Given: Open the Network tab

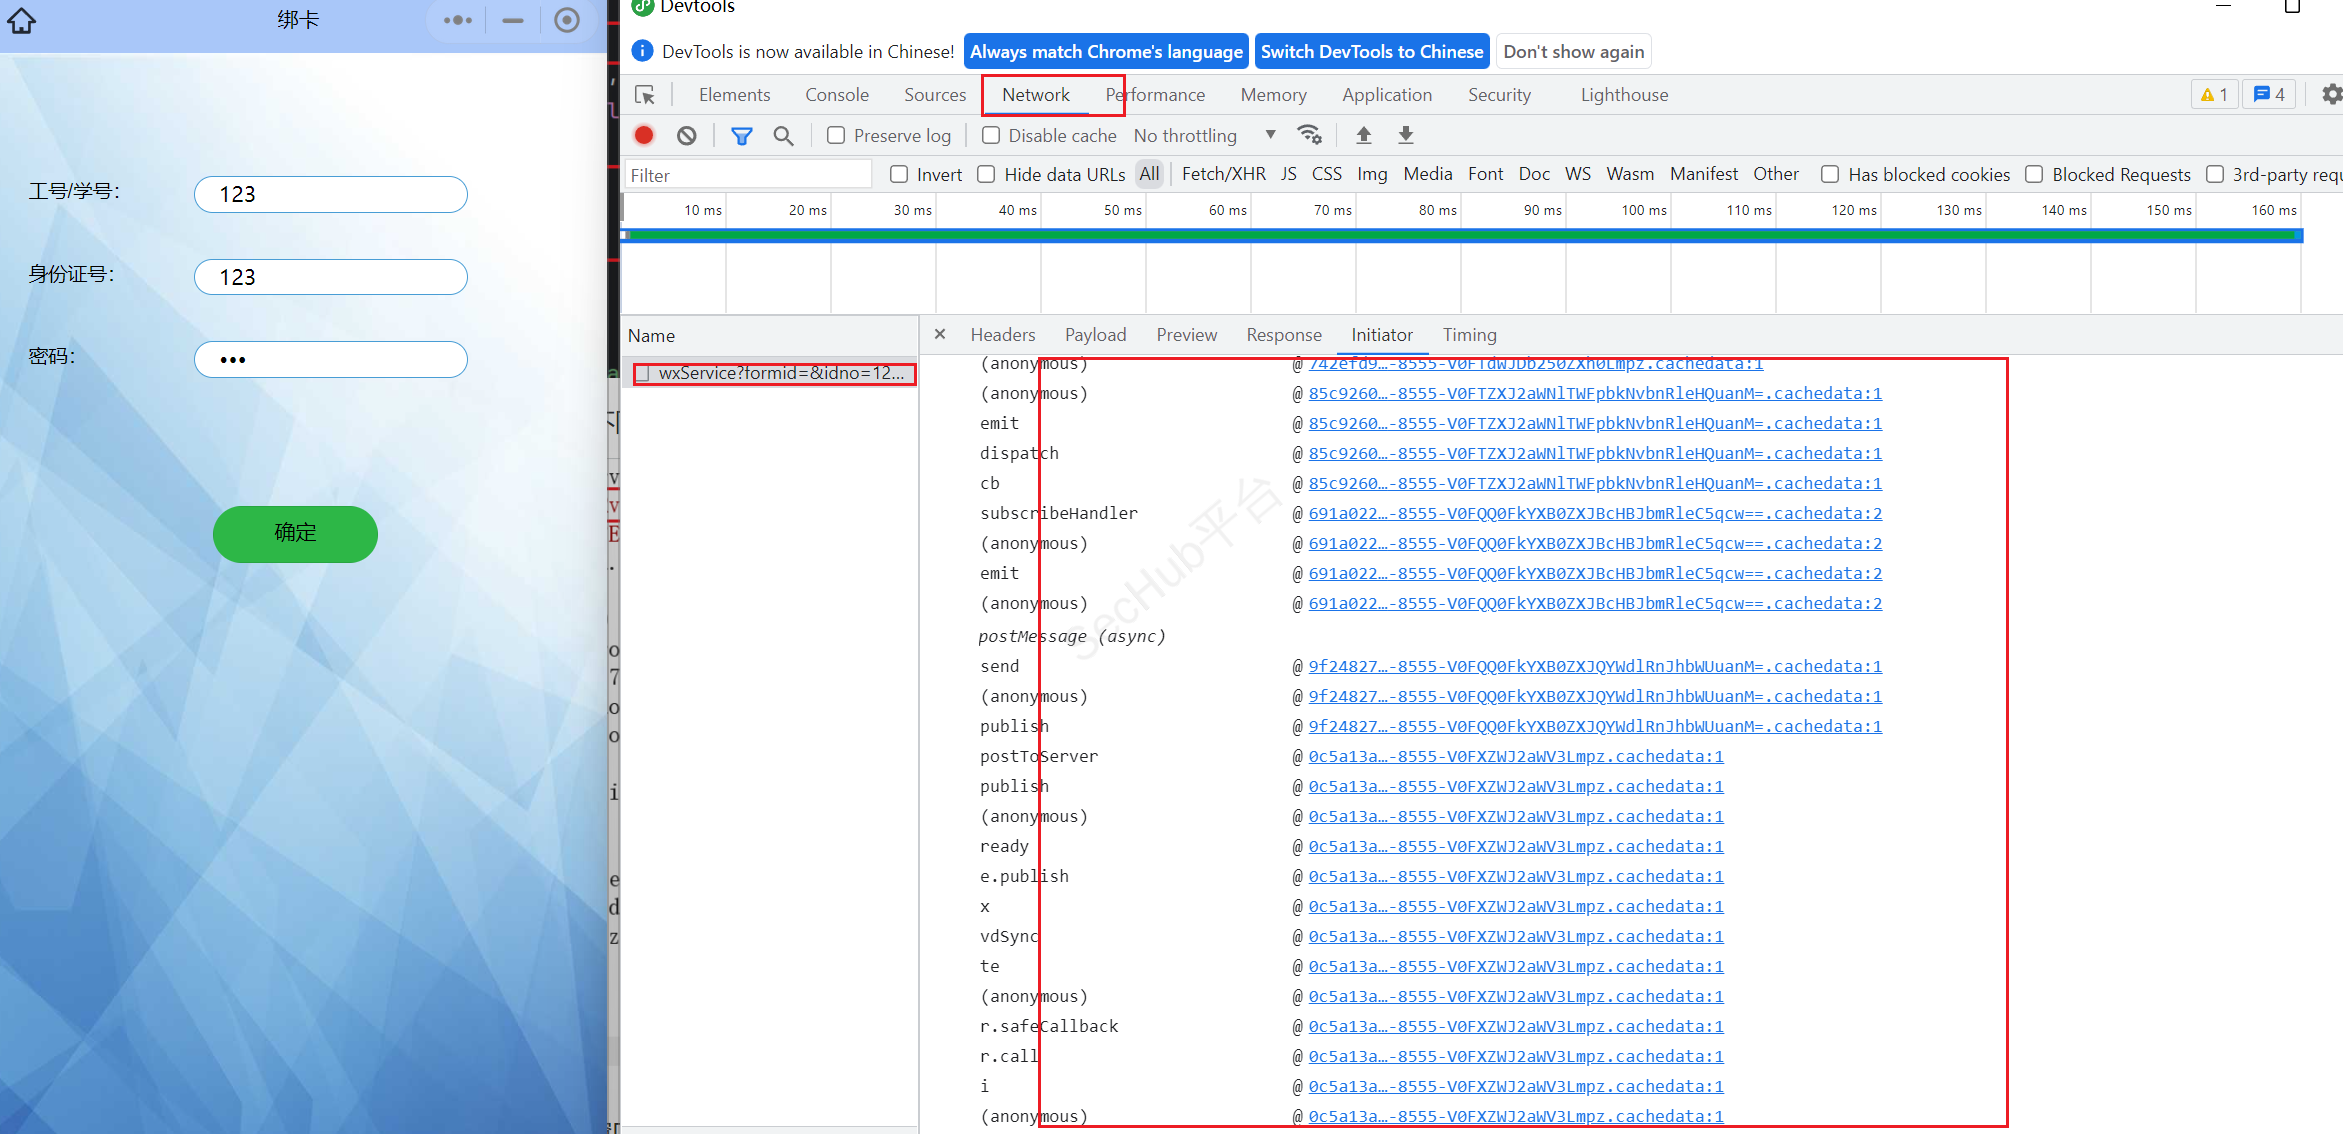Looking at the screenshot, I should pyautogui.click(x=1036, y=95).
